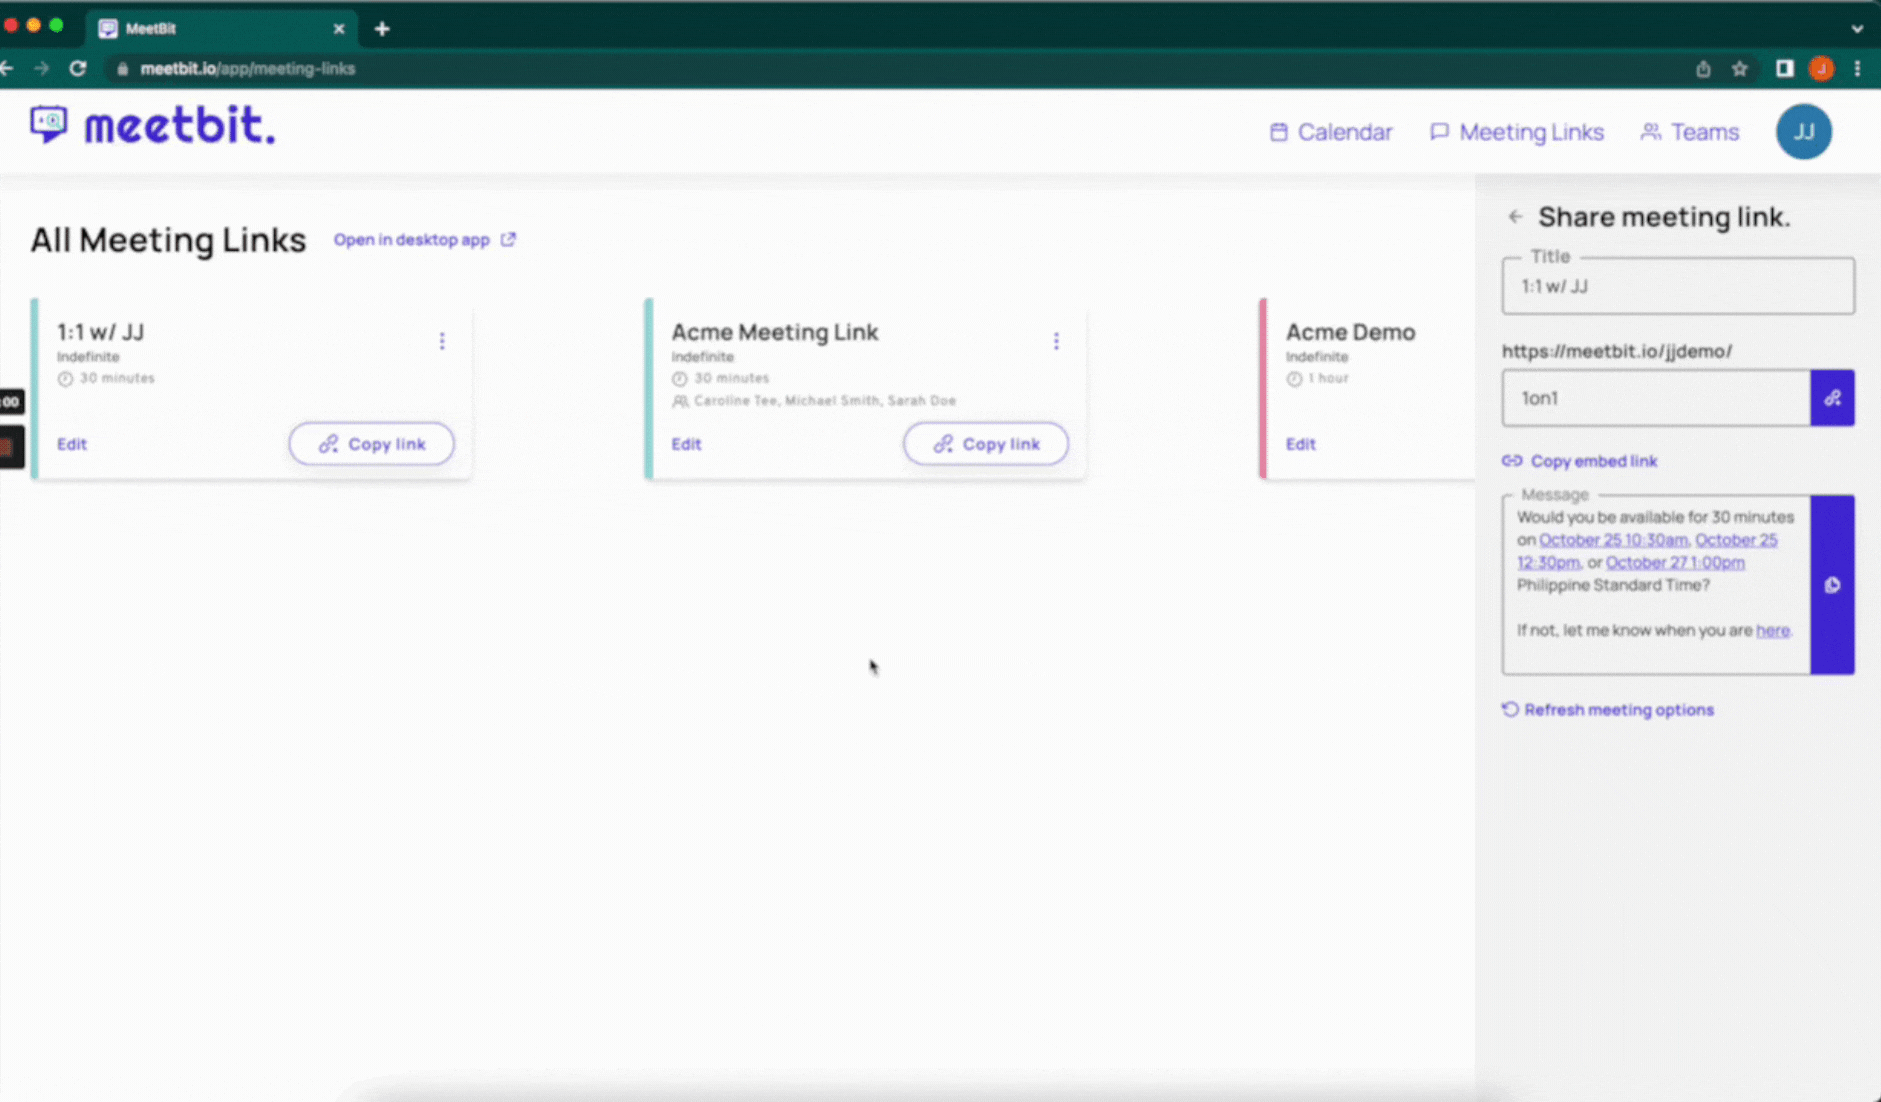
Task: Go back from Share meeting link panel
Action: pos(1516,216)
